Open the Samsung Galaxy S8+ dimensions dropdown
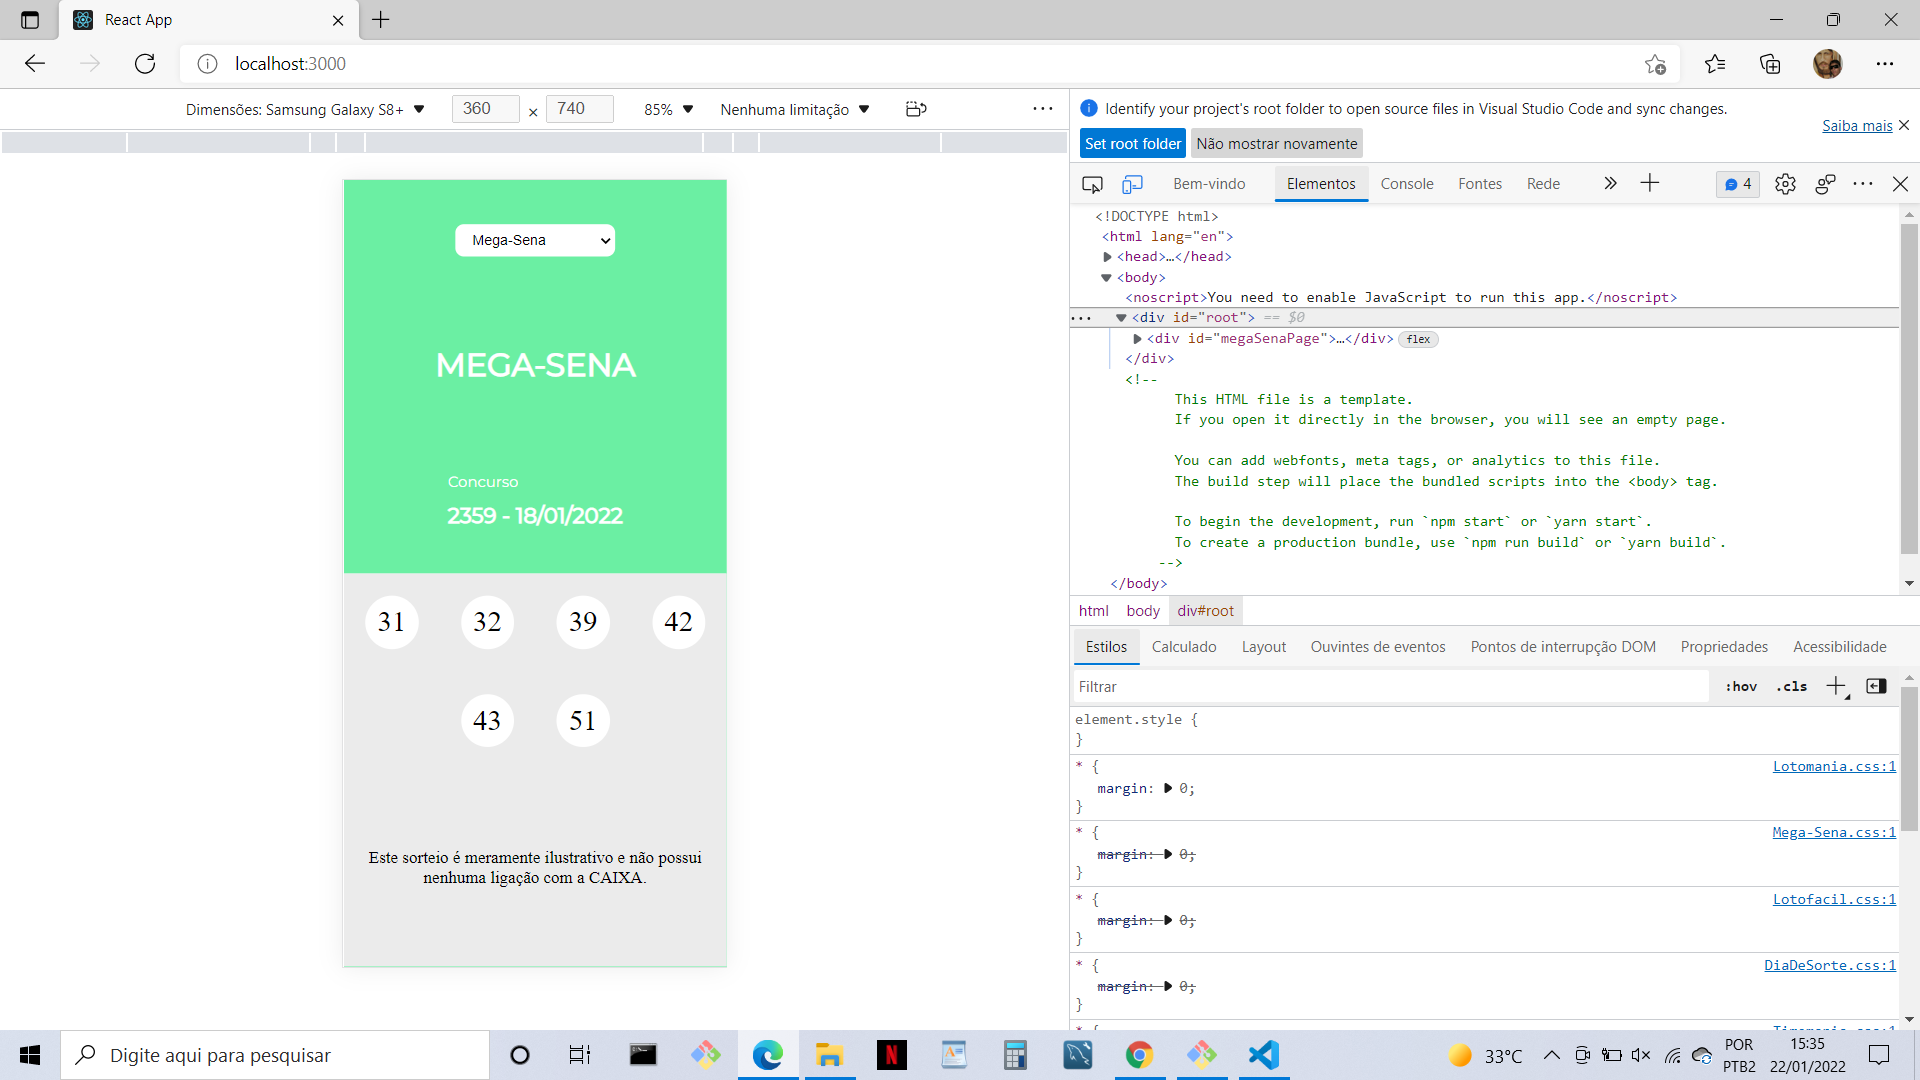1920x1080 pixels. click(x=305, y=109)
